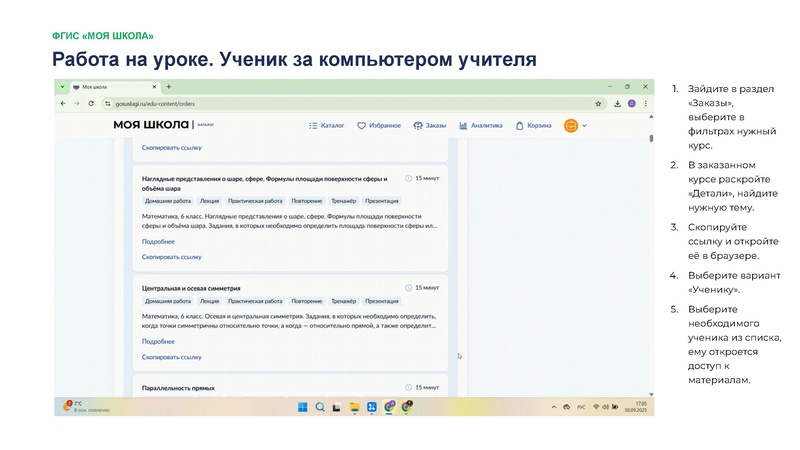Click scrollbar down arrow in browser

pyautogui.click(x=651, y=394)
